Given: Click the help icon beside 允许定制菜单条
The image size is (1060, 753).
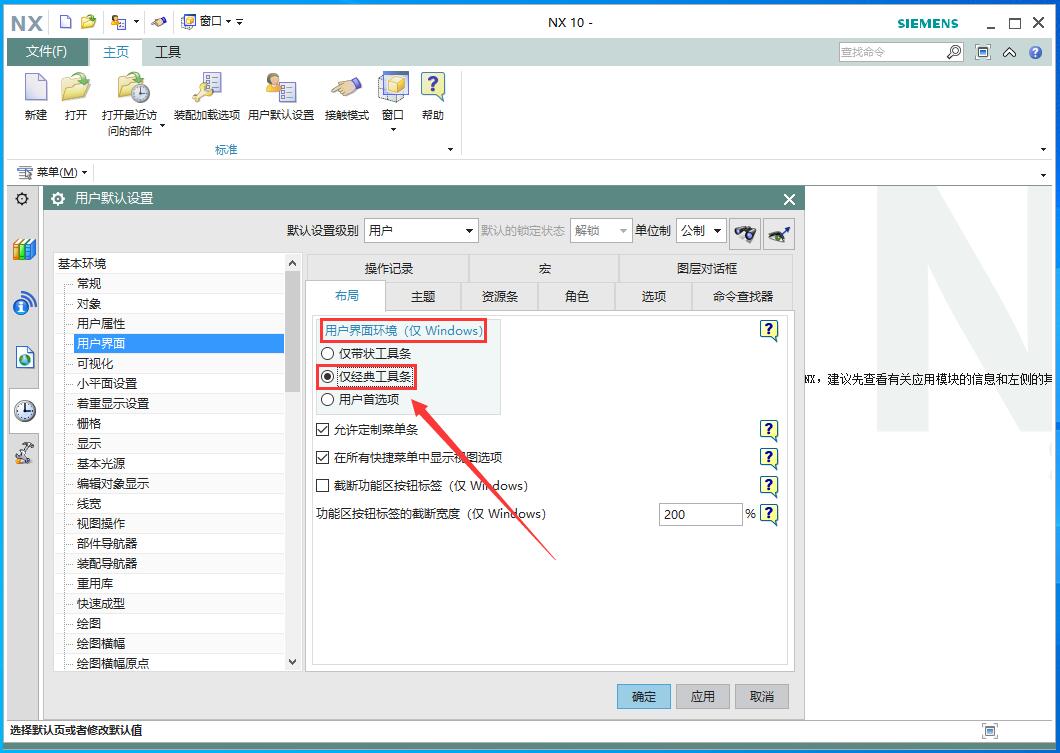Looking at the screenshot, I should click(x=768, y=430).
